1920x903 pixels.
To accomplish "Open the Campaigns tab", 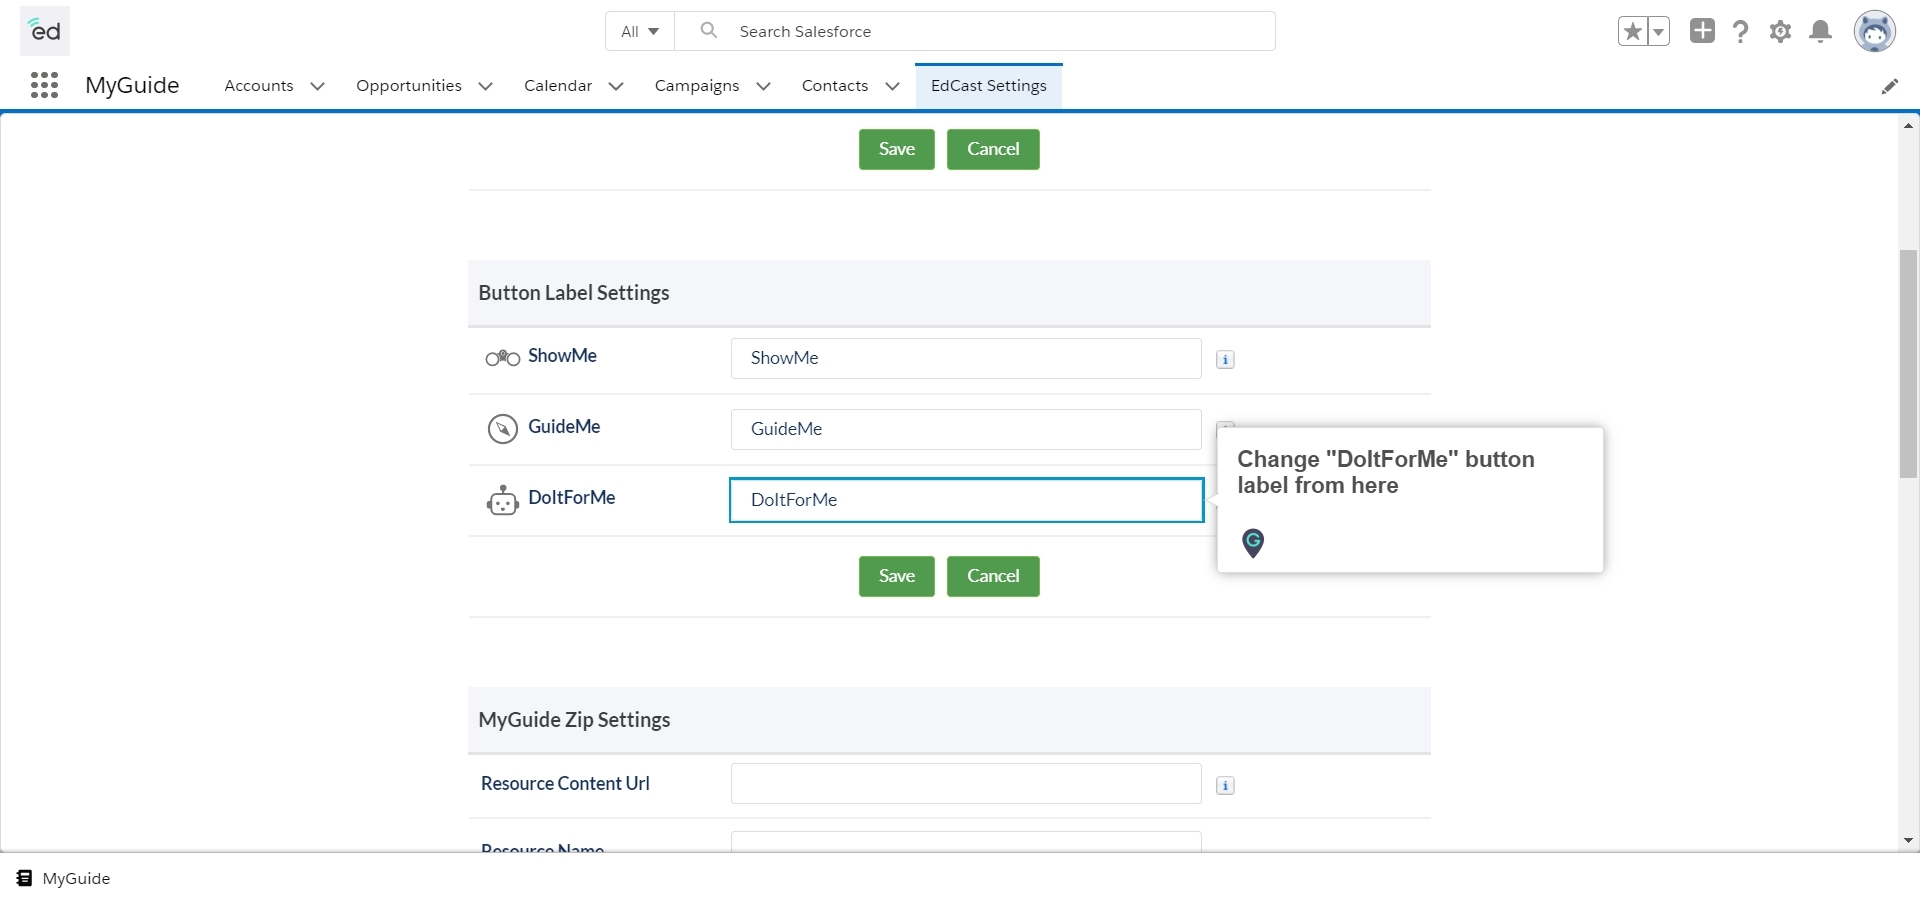I will click(697, 86).
